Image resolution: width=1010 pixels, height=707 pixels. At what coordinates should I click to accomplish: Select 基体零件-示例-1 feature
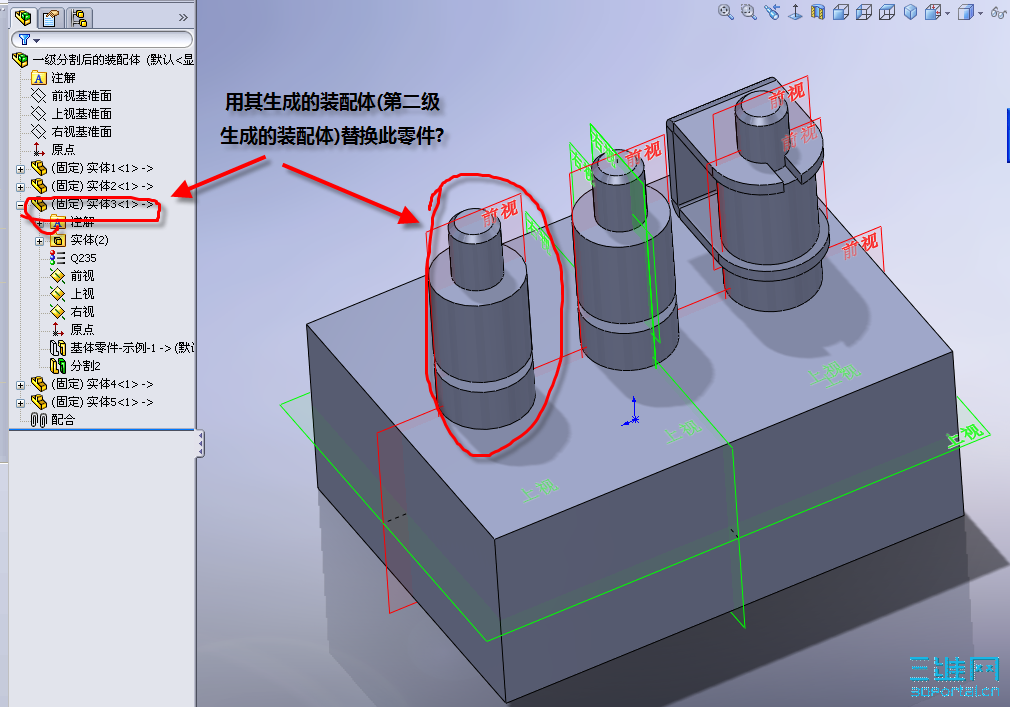[x=122, y=348]
